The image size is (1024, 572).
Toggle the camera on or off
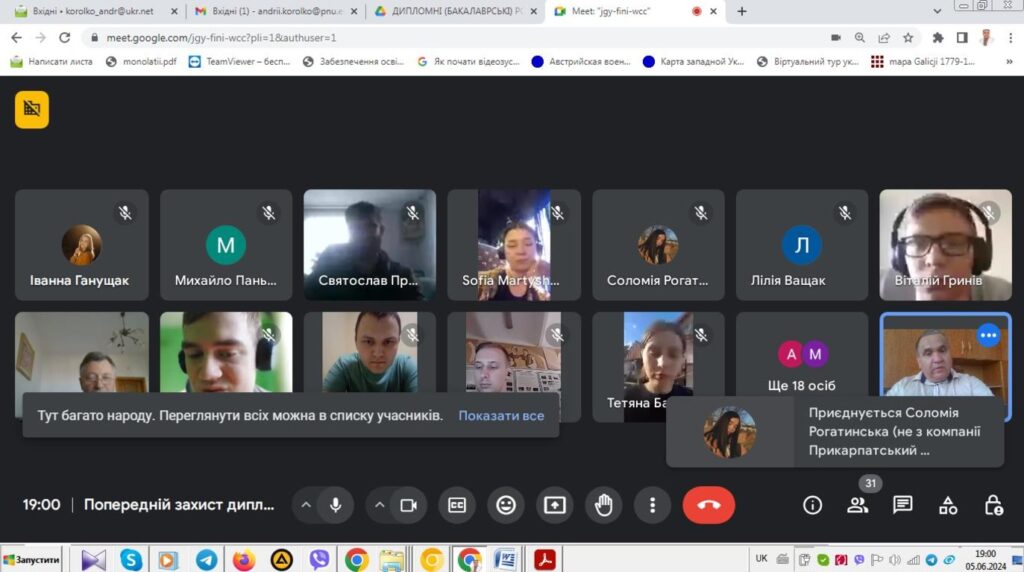point(408,505)
